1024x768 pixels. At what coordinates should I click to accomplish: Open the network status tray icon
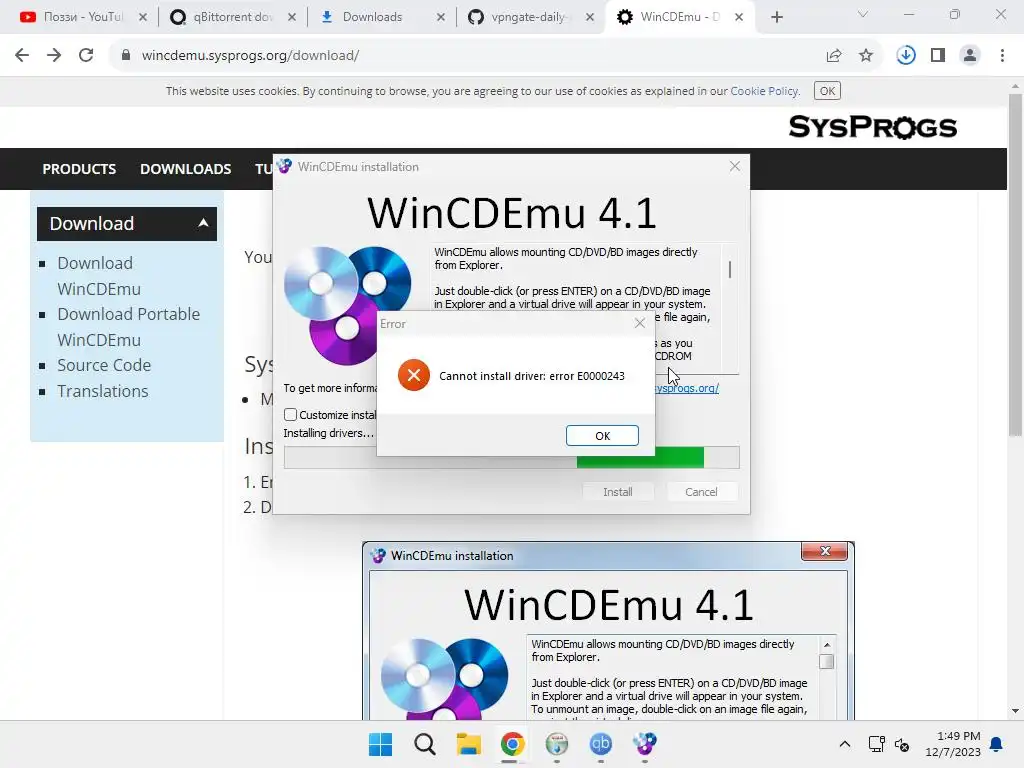point(876,744)
